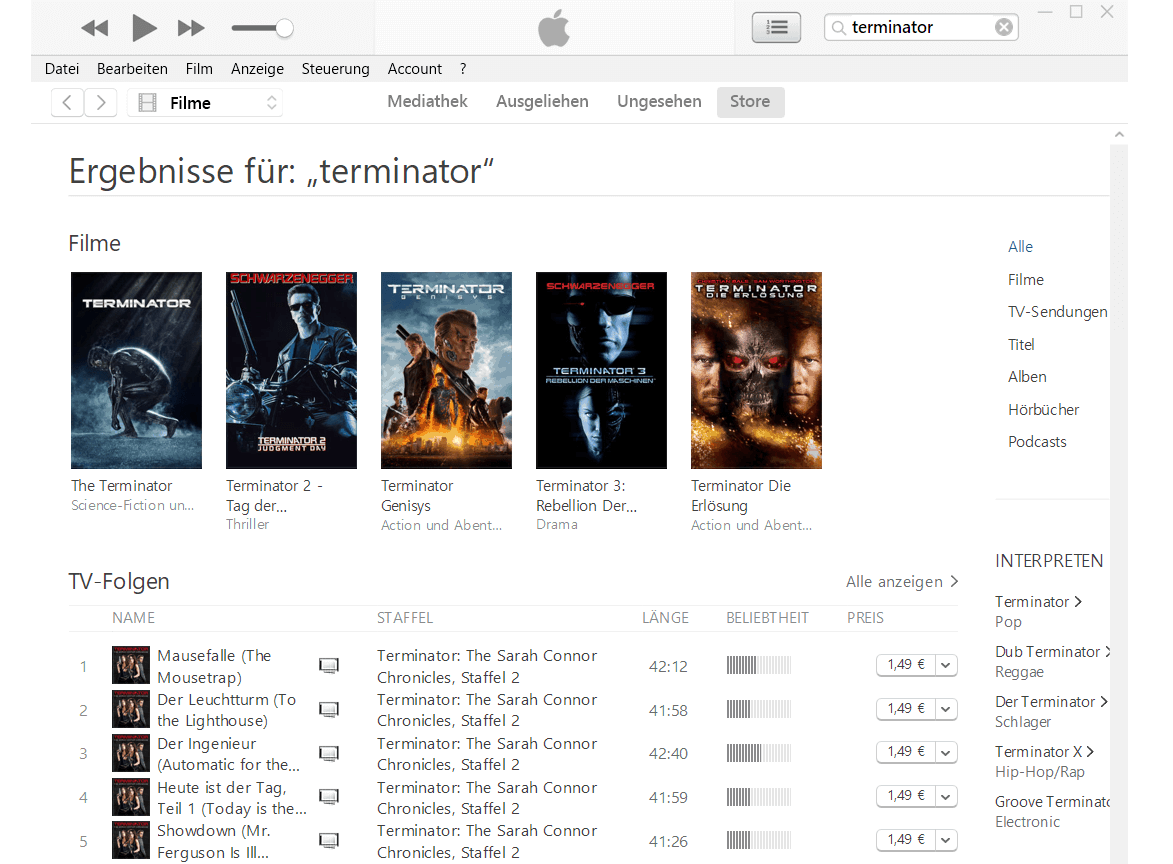Filter results by Hörbücher
Viewport: 1173px width, 864px height.
click(1044, 410)
